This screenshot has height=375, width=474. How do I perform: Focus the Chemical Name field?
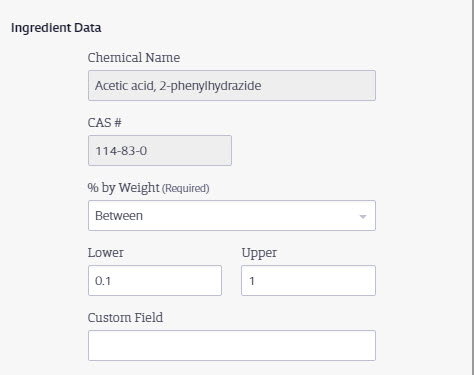click(232, 85)
